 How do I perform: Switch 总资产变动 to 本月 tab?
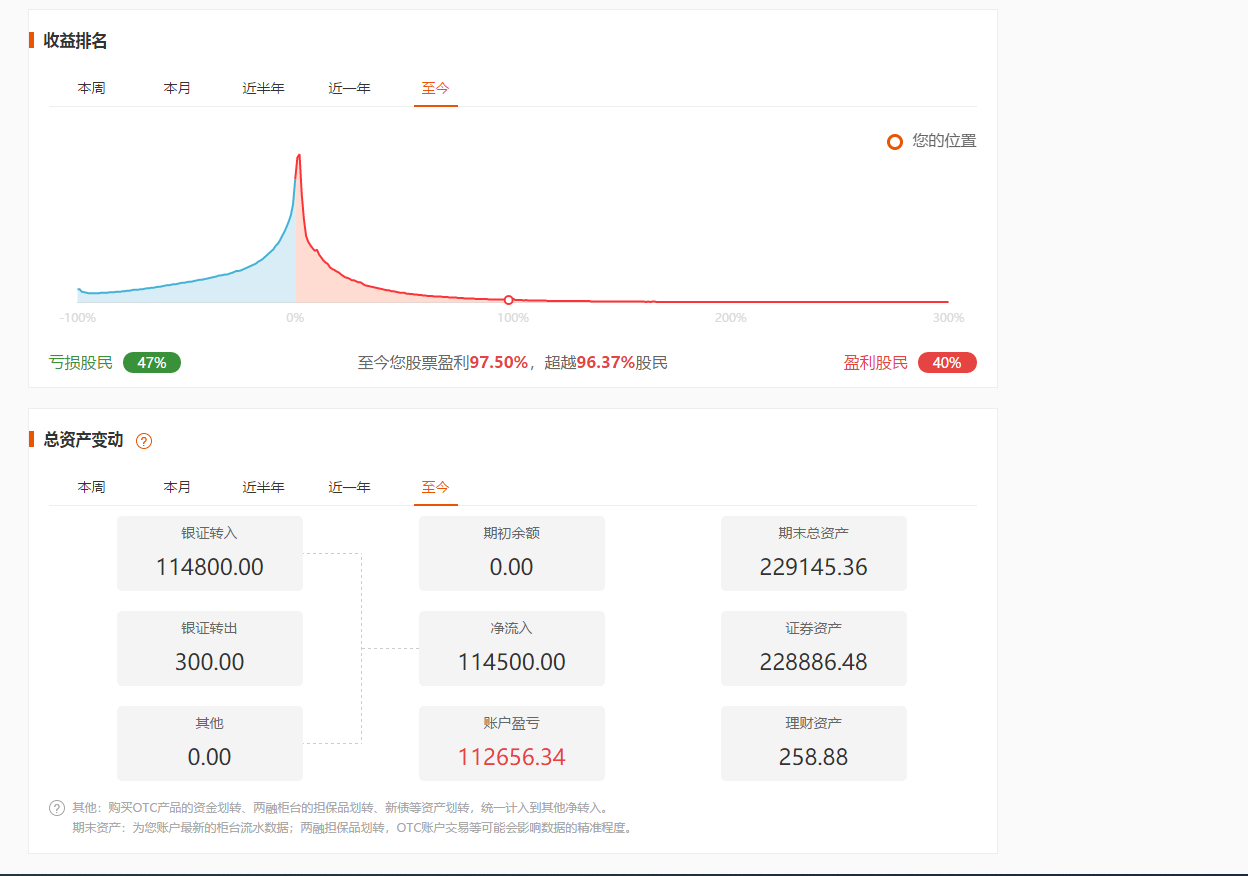point(177,487)
